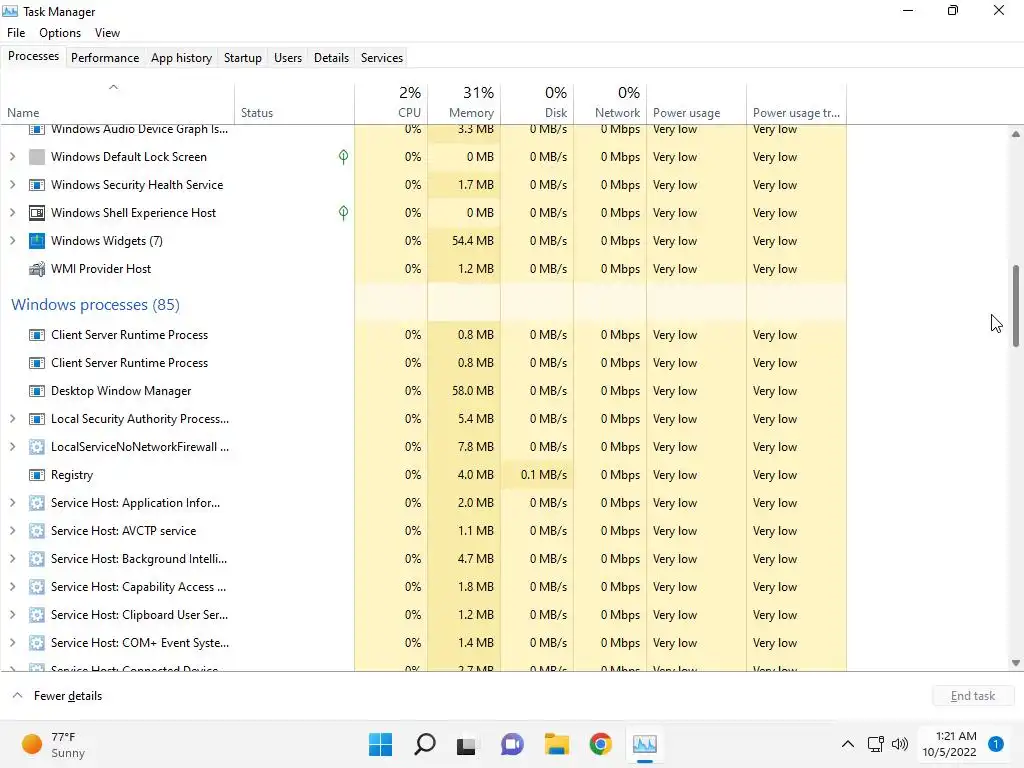Screen dimensions: 1024x768
Task: Click the process list vertical scrollbar thumb
Action: click(x=1016, y=306)
